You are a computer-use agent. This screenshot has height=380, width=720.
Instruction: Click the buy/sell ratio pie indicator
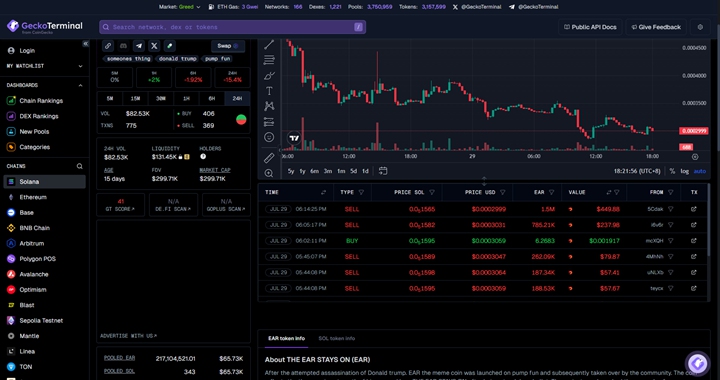pos(241,120)
